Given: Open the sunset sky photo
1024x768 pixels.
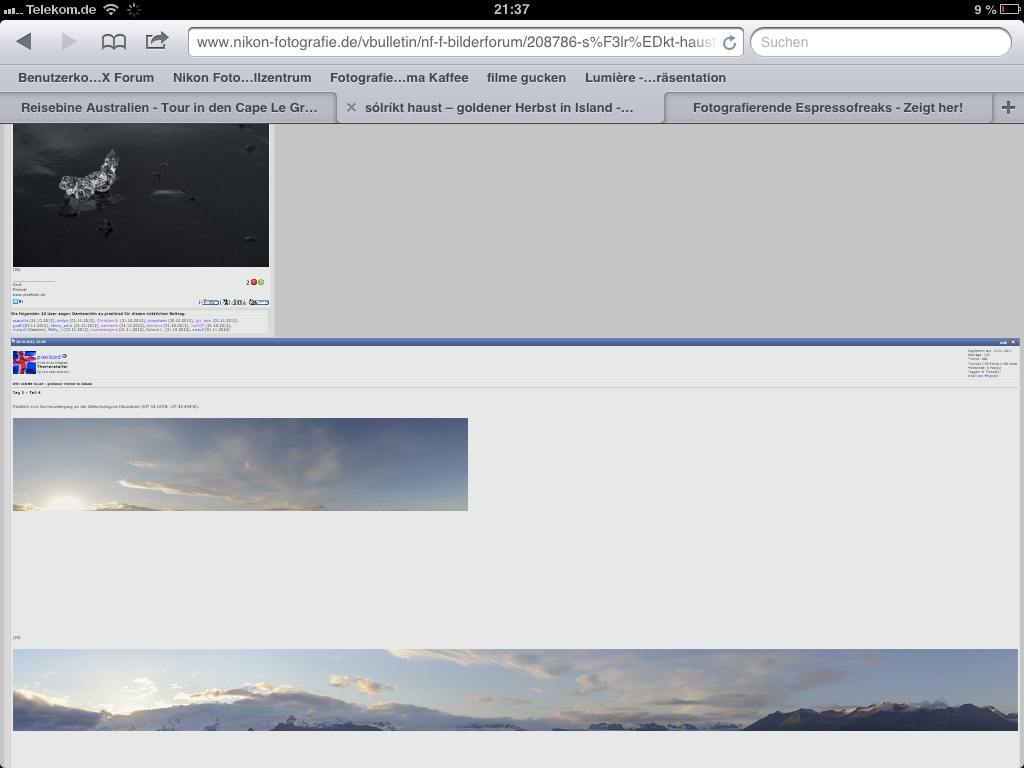Looking at the screenshot, I should [240, 464].
